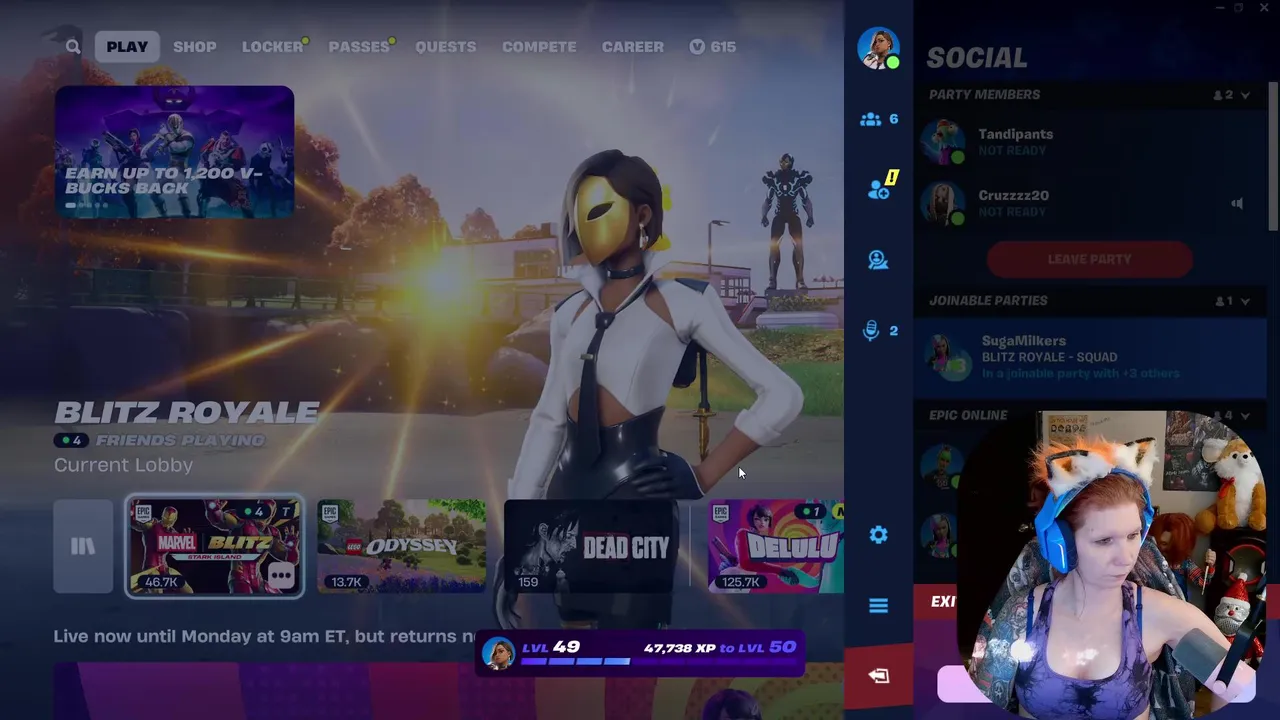Select the LEGO Odyssey tile
This screenshot has height=720, width=1280.
point(402,546)
